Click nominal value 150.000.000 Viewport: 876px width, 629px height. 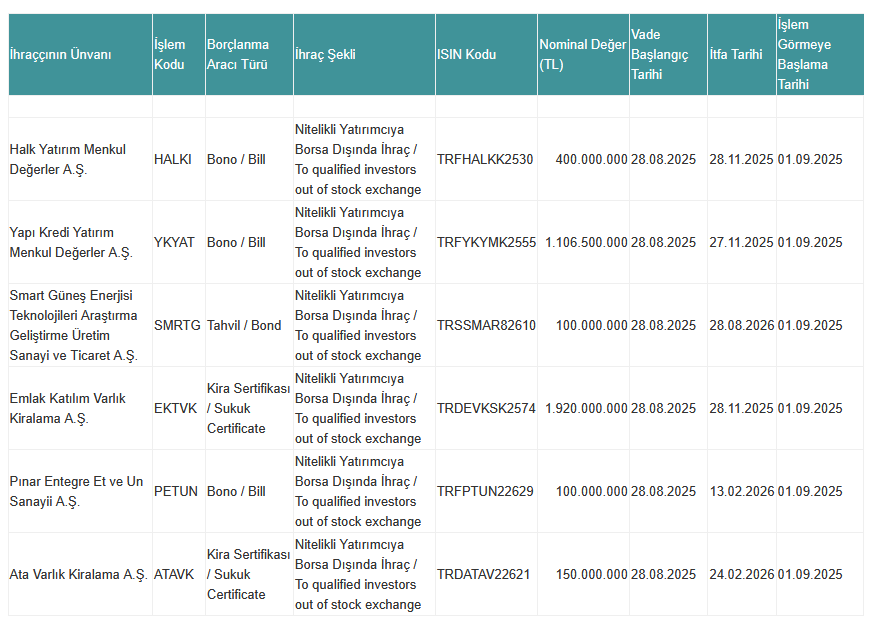[x=592, y=574]
